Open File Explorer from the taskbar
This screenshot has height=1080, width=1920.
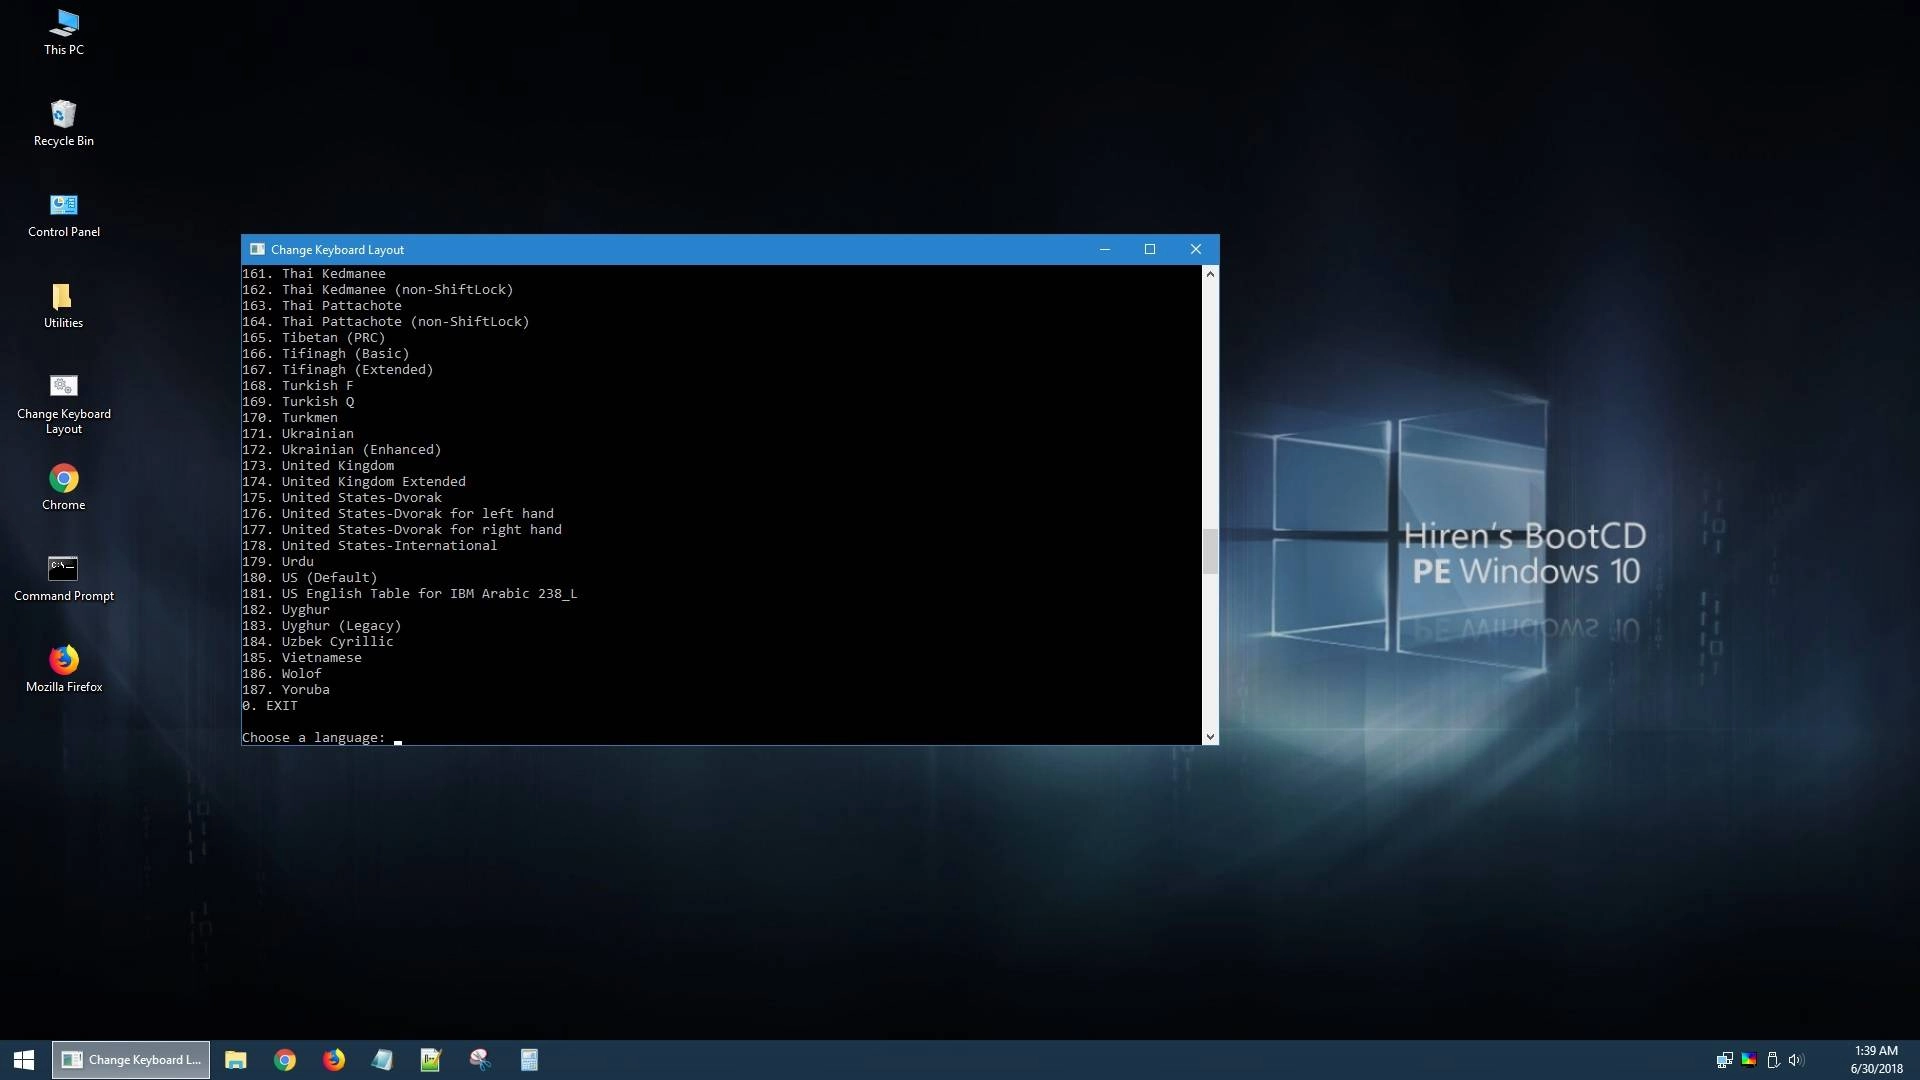(x=235, y=1059)
